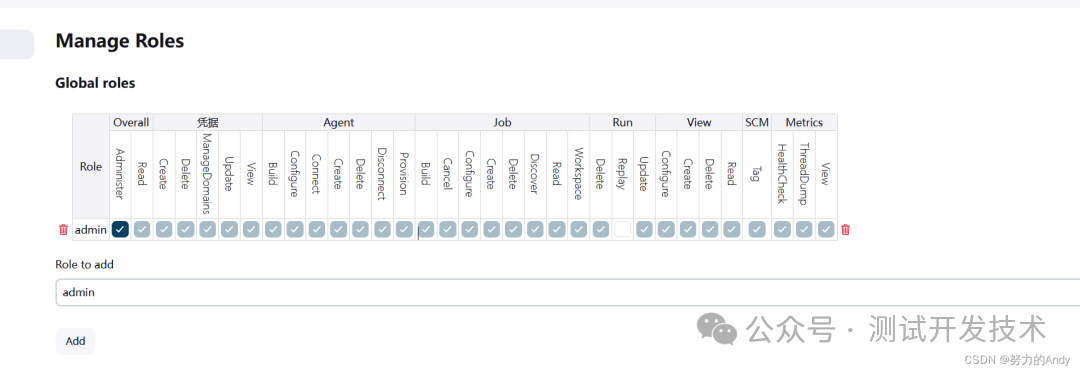1080x372 pixels.
Task: Enable the unchecked Run Replay checkbox
Action: point(623,229)
